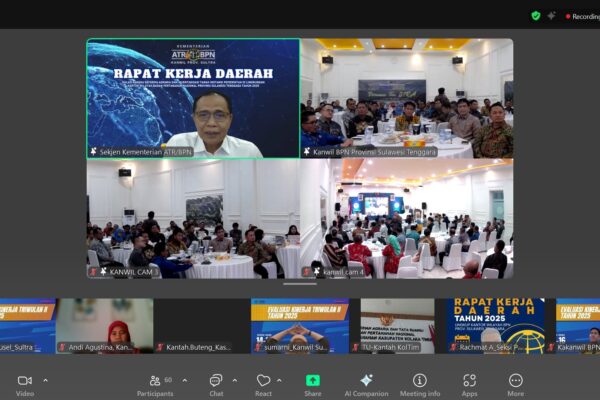The width and height of the screenshot is (600, 400).
Task: Click the green encryption shield icon
Action: point(536,16)
